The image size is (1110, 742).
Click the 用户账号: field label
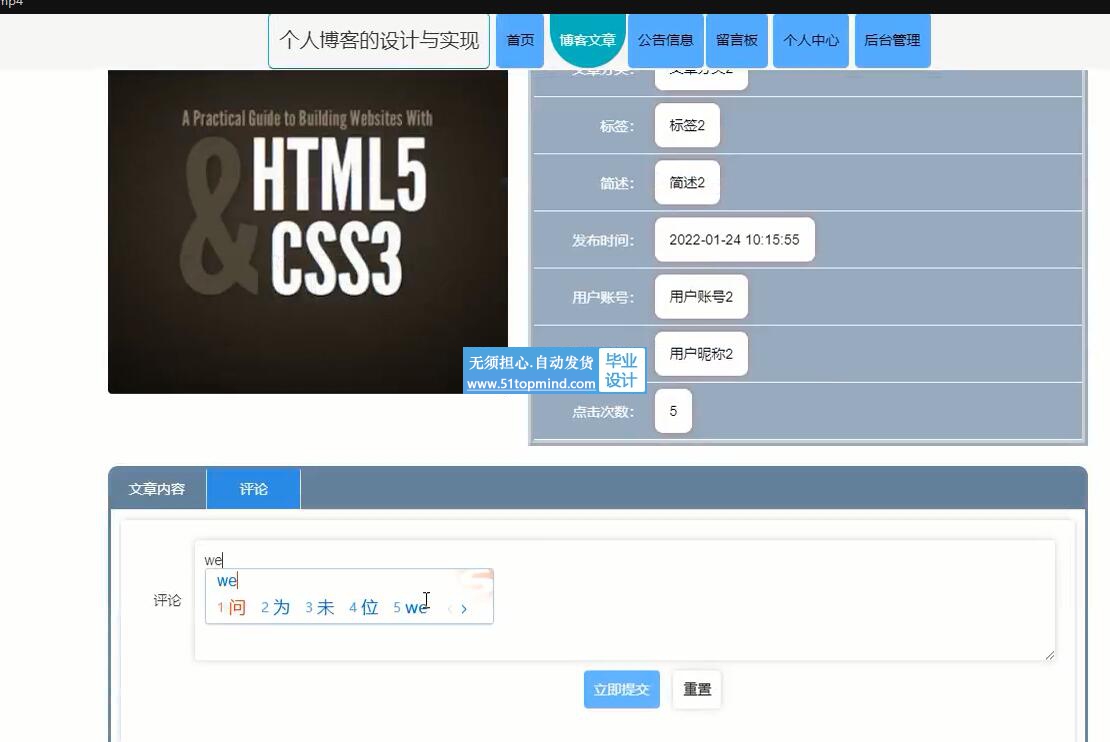[x=603, y=298]
